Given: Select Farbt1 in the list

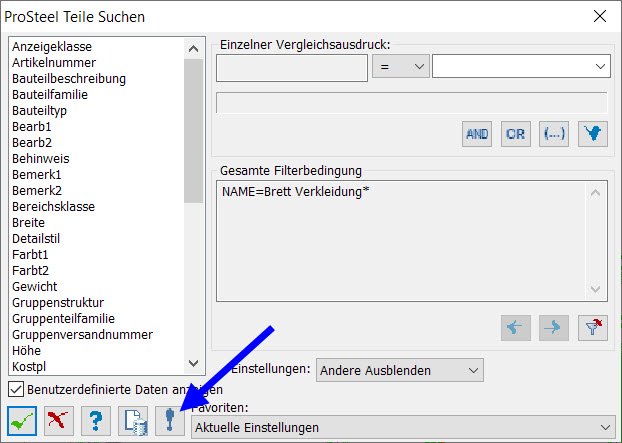Looking at the screenshot, I should coord(30,255).
